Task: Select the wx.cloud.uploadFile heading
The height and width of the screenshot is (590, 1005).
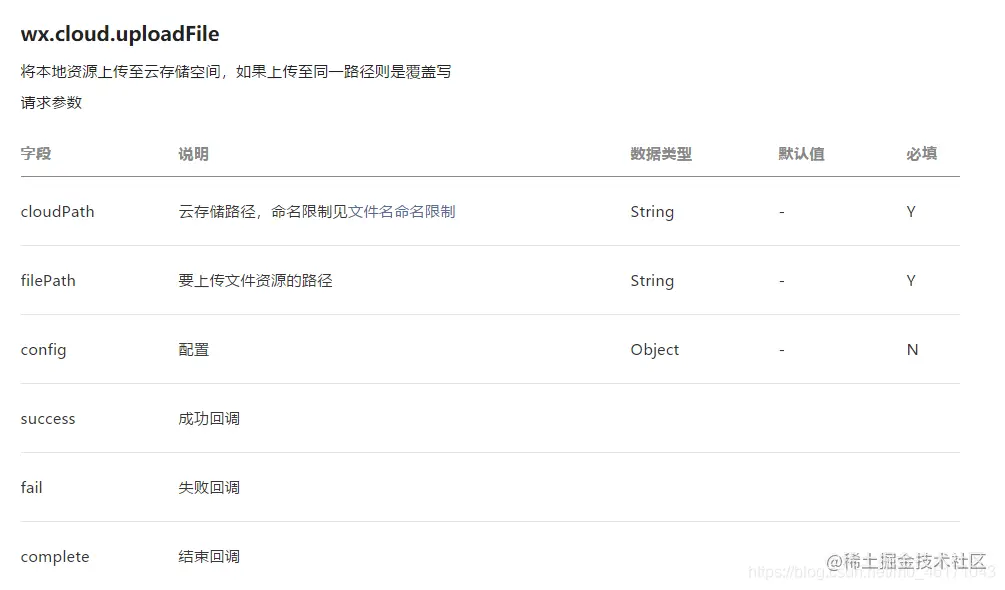Action: (x=120, y=34)
